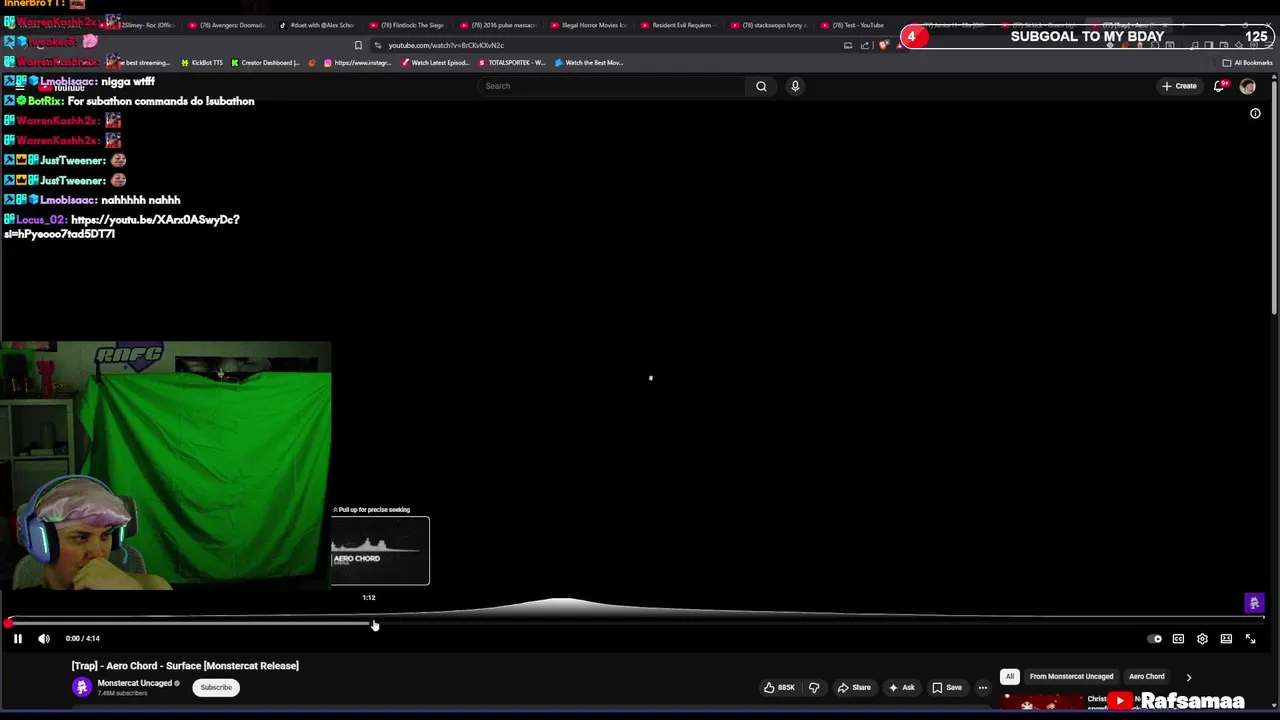This screenshot has width=1280, height=720.
Task: Select the Aero Chord chip
Action: (x=1146, y=676)
